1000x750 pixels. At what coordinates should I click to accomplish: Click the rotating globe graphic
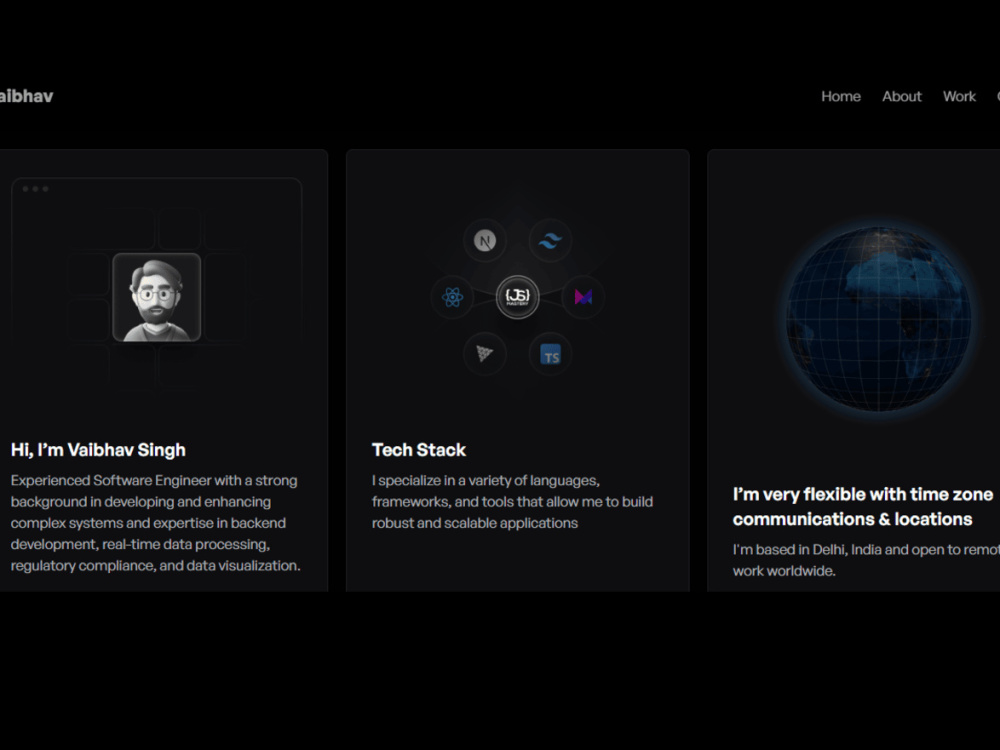point(879,319)
